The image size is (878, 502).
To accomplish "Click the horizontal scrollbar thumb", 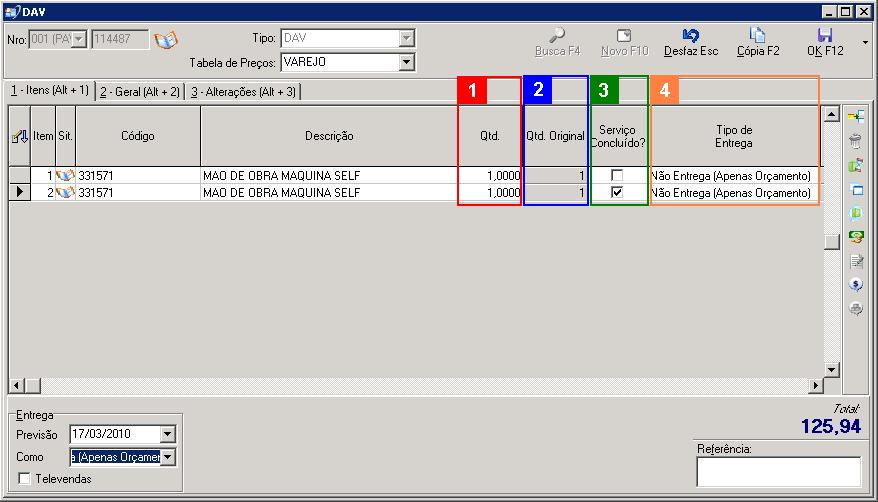I will coord(33,385).
